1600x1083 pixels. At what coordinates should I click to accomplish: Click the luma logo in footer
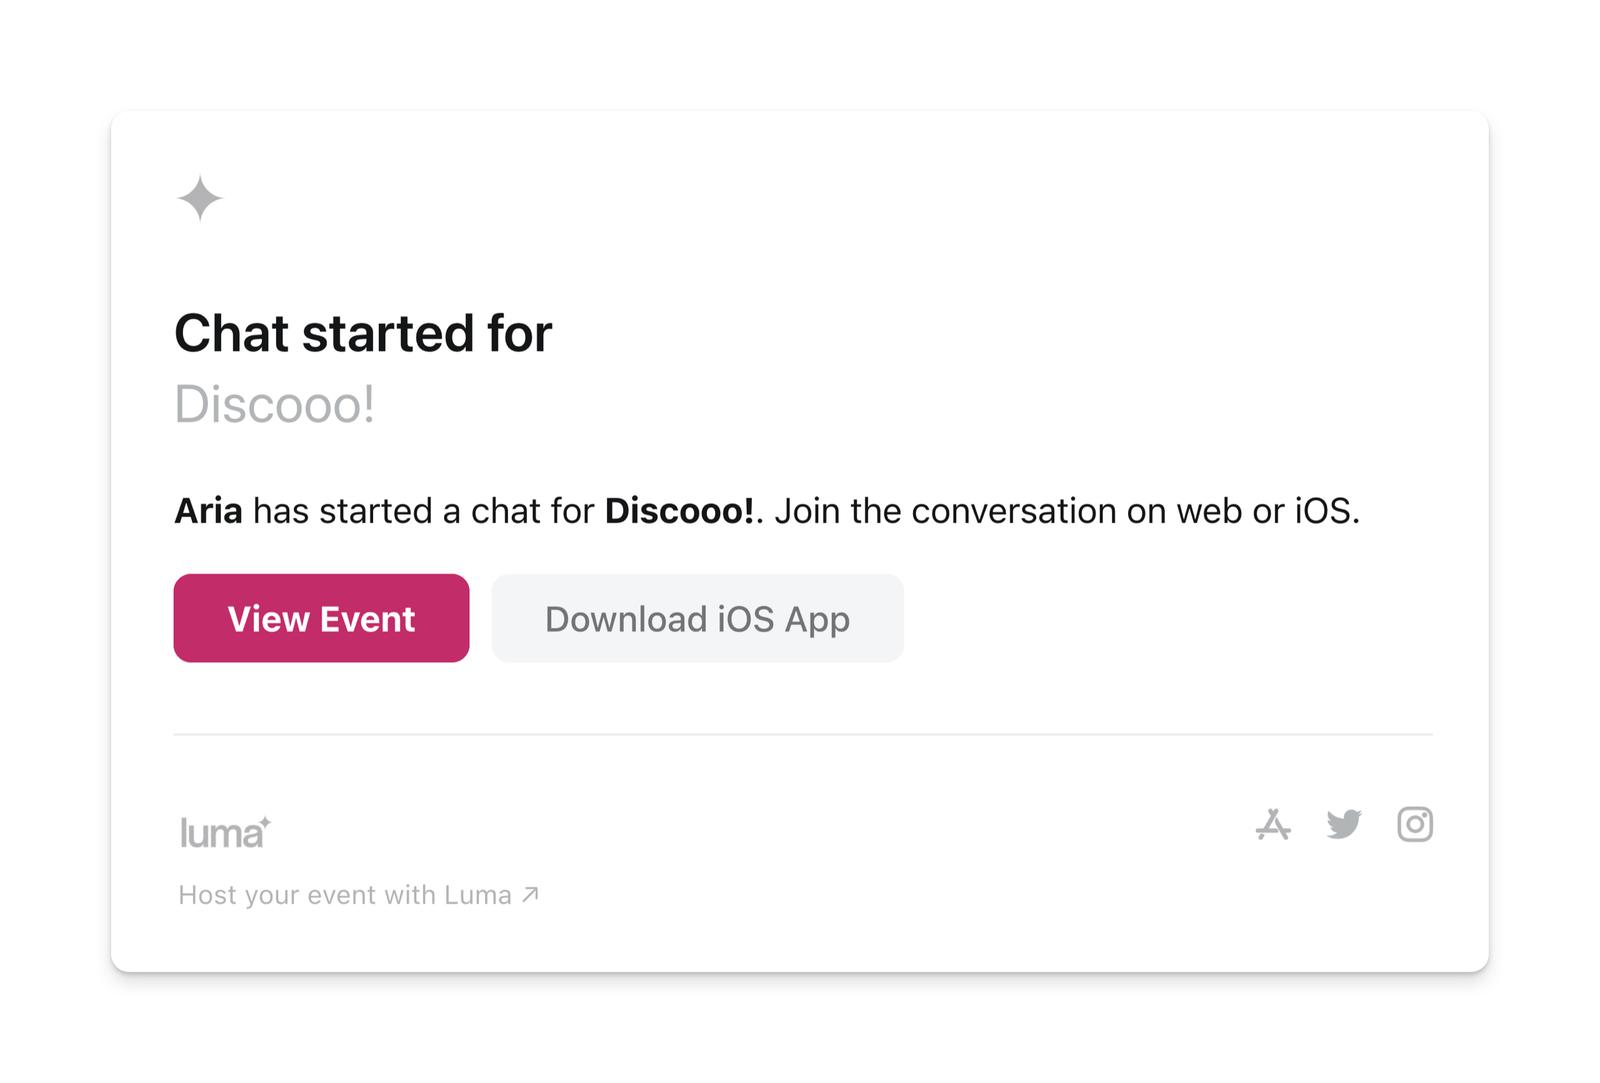pyautogui.click(x=220, y=833)
